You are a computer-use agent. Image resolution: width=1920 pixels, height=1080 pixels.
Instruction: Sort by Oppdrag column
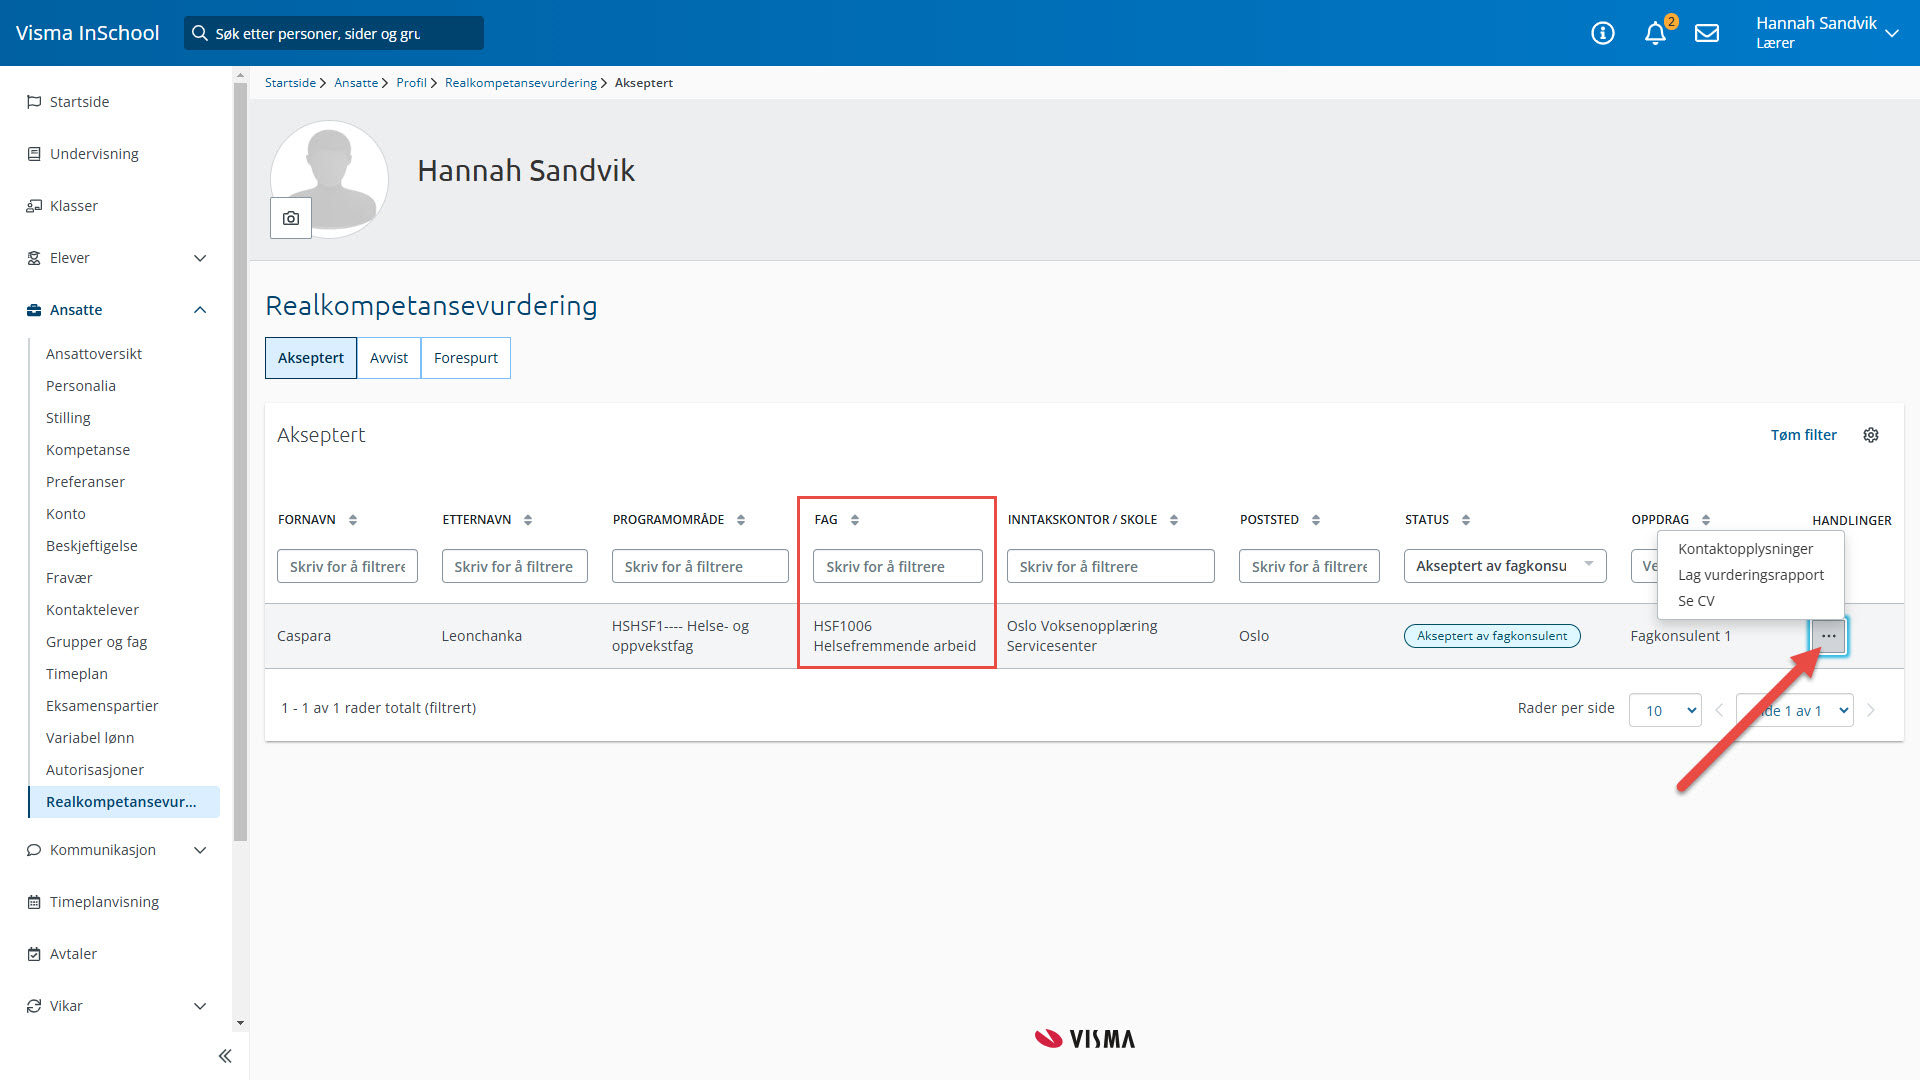point(1706,520)
